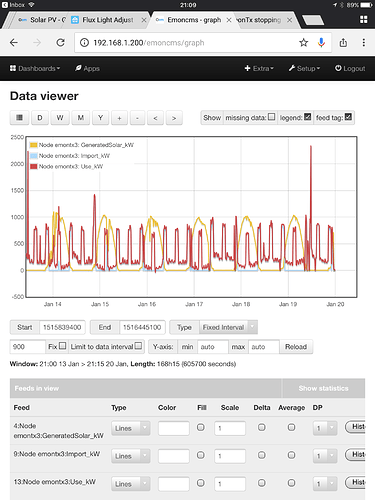Click the Y-axis min input field
Viewport: 375px width, 500px height.
(x=213, y=347)
